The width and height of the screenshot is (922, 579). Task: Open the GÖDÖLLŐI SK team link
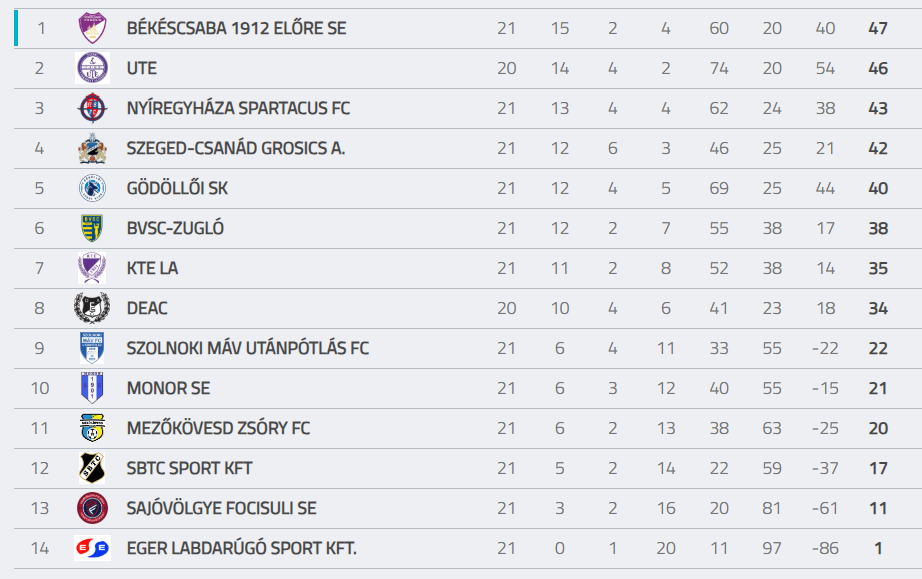(x=177, y=188)
